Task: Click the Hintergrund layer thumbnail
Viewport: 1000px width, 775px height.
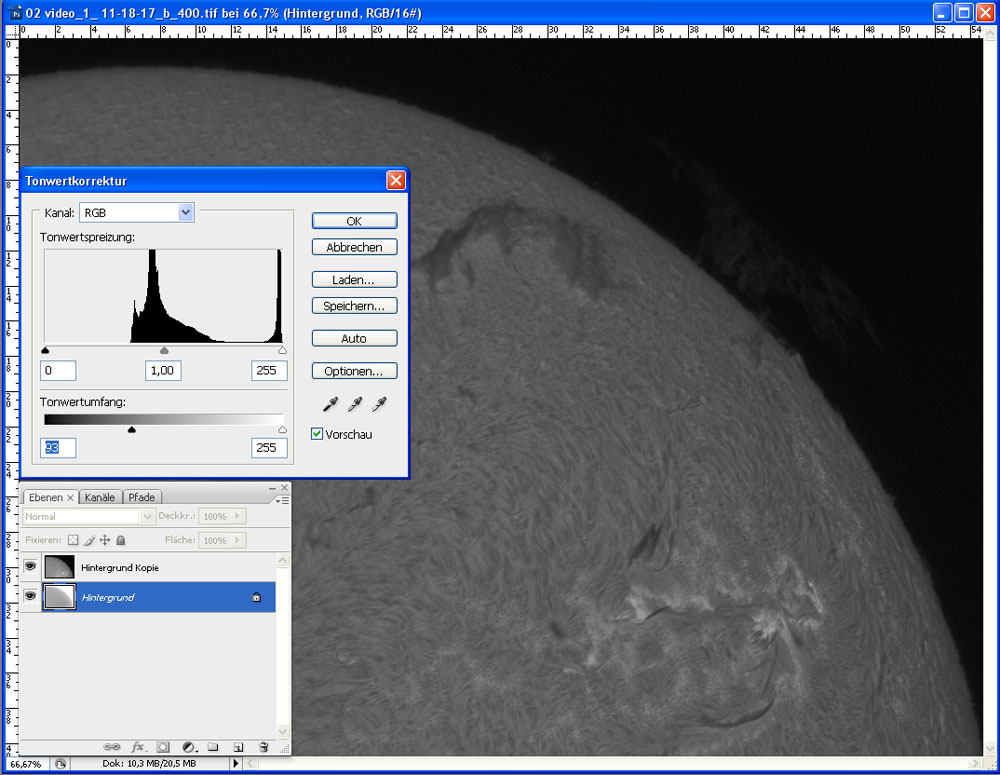Action: tap(59, 596)
